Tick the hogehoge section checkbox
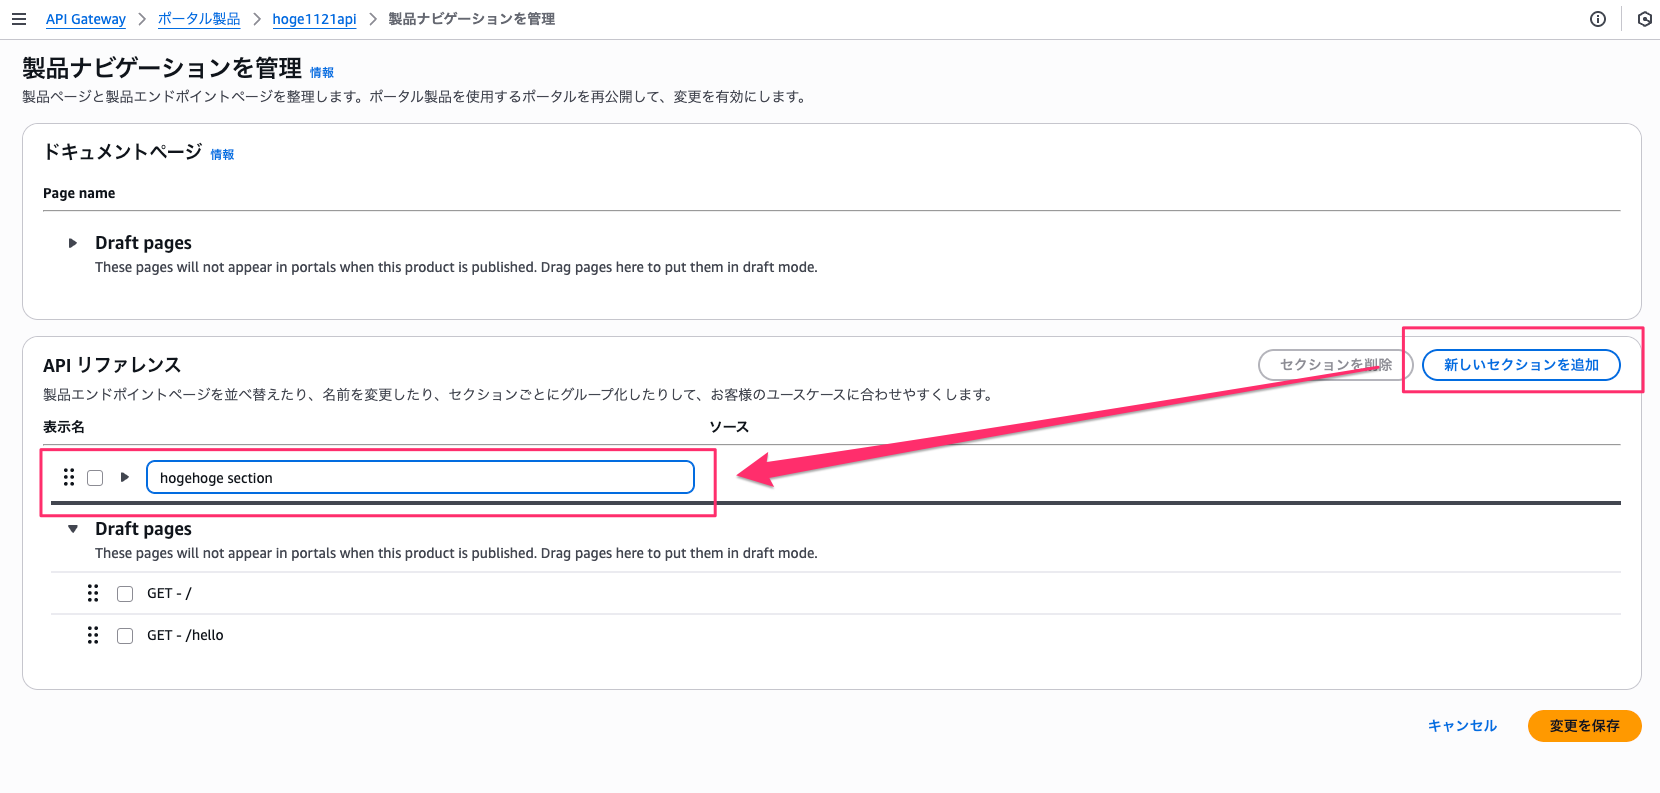 pos(95,478)
